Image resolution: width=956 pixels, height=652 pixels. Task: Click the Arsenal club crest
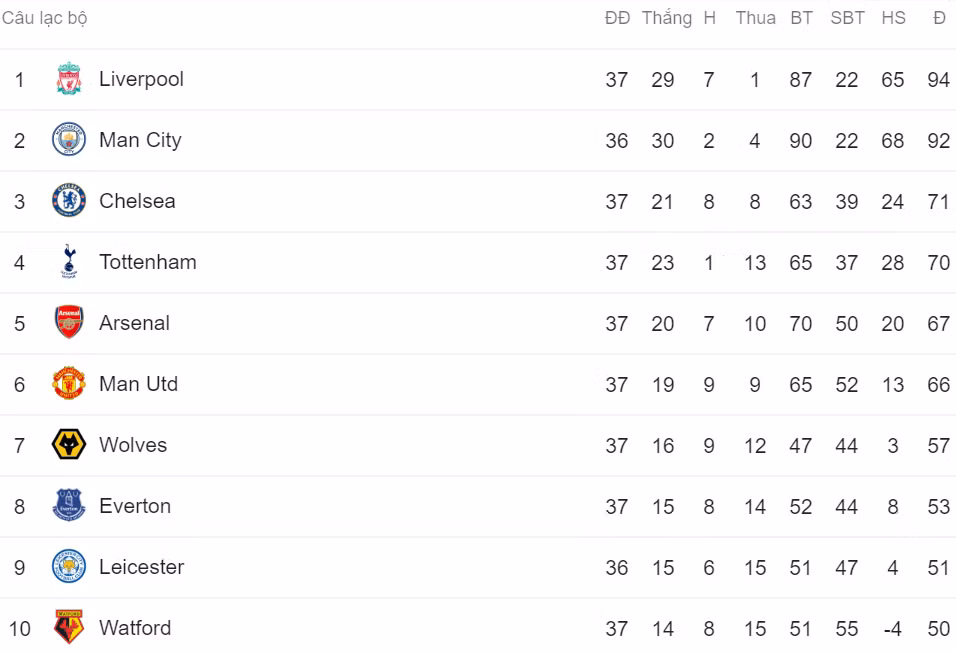[69, 323]
